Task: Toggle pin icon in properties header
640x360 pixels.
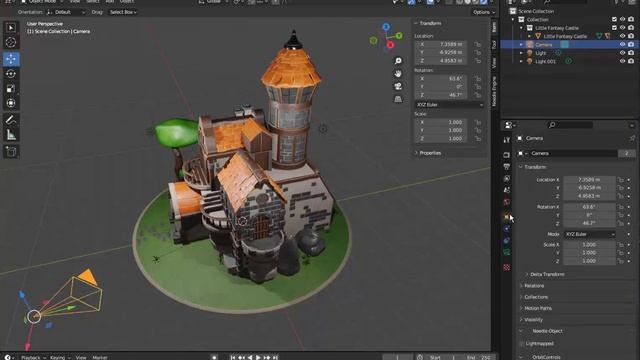Action: 632,138
